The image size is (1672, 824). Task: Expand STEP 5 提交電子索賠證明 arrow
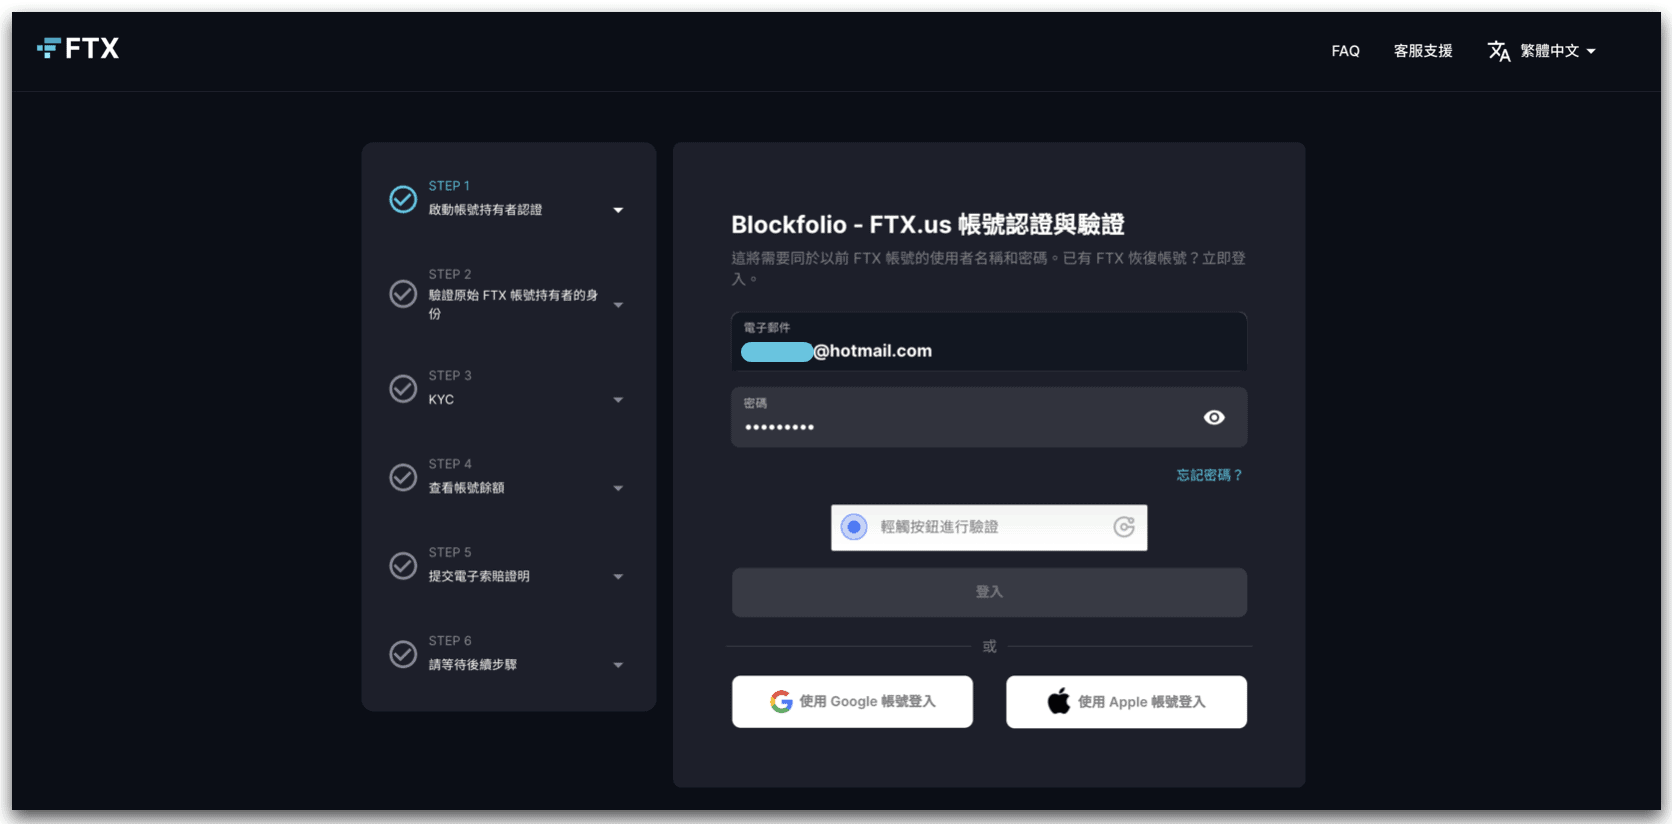point(618,577)
